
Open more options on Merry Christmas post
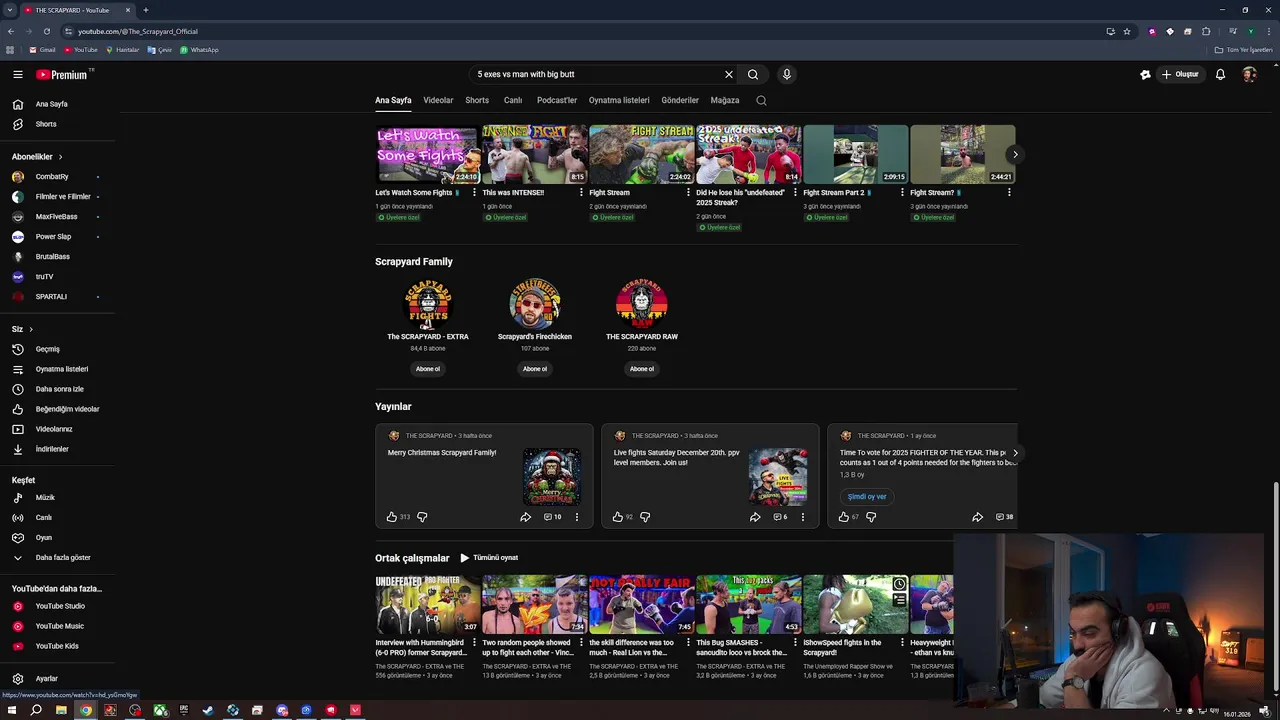click(577, 517)
